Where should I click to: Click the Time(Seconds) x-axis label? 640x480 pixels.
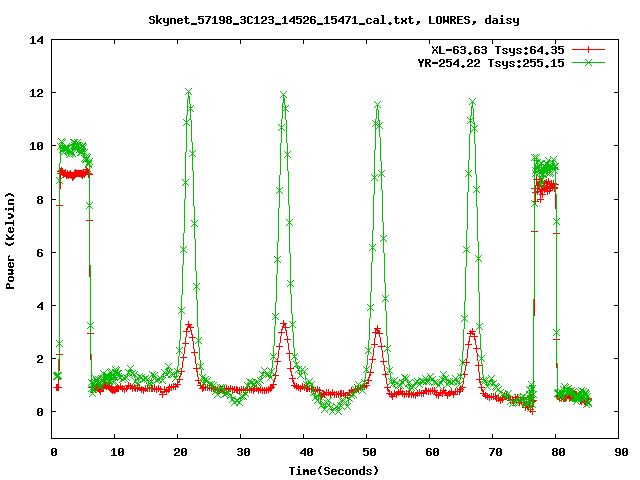click(x=333, y=471)
